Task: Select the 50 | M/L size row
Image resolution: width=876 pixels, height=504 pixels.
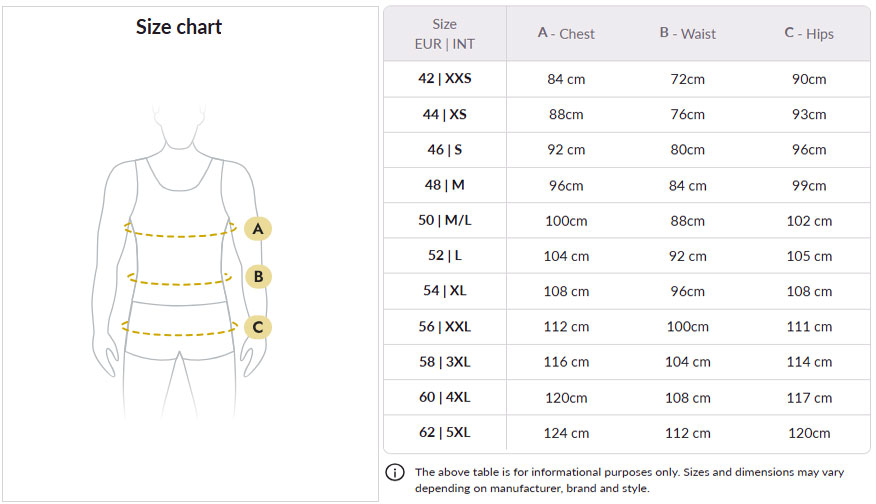Action: (627, 220)
